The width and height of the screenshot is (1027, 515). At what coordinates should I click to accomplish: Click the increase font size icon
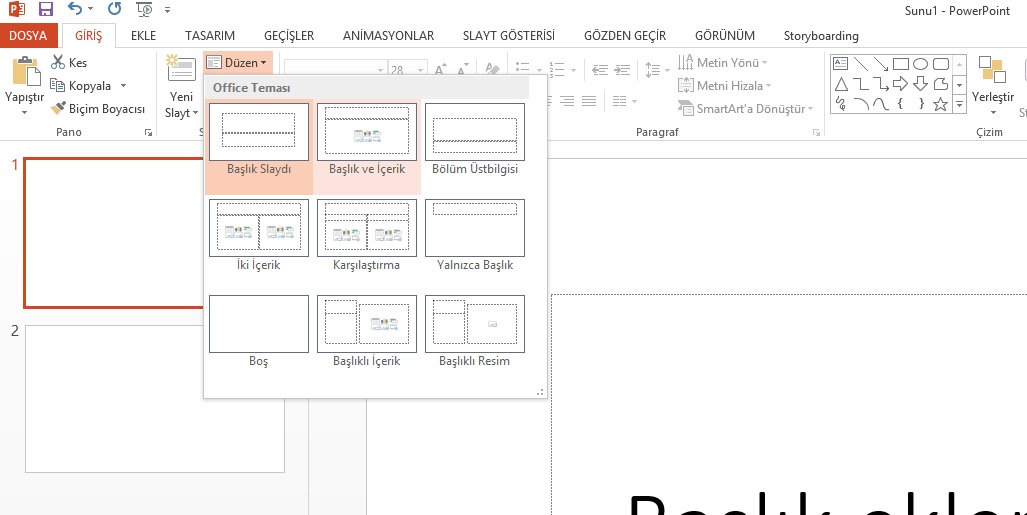tap(441, 69)
